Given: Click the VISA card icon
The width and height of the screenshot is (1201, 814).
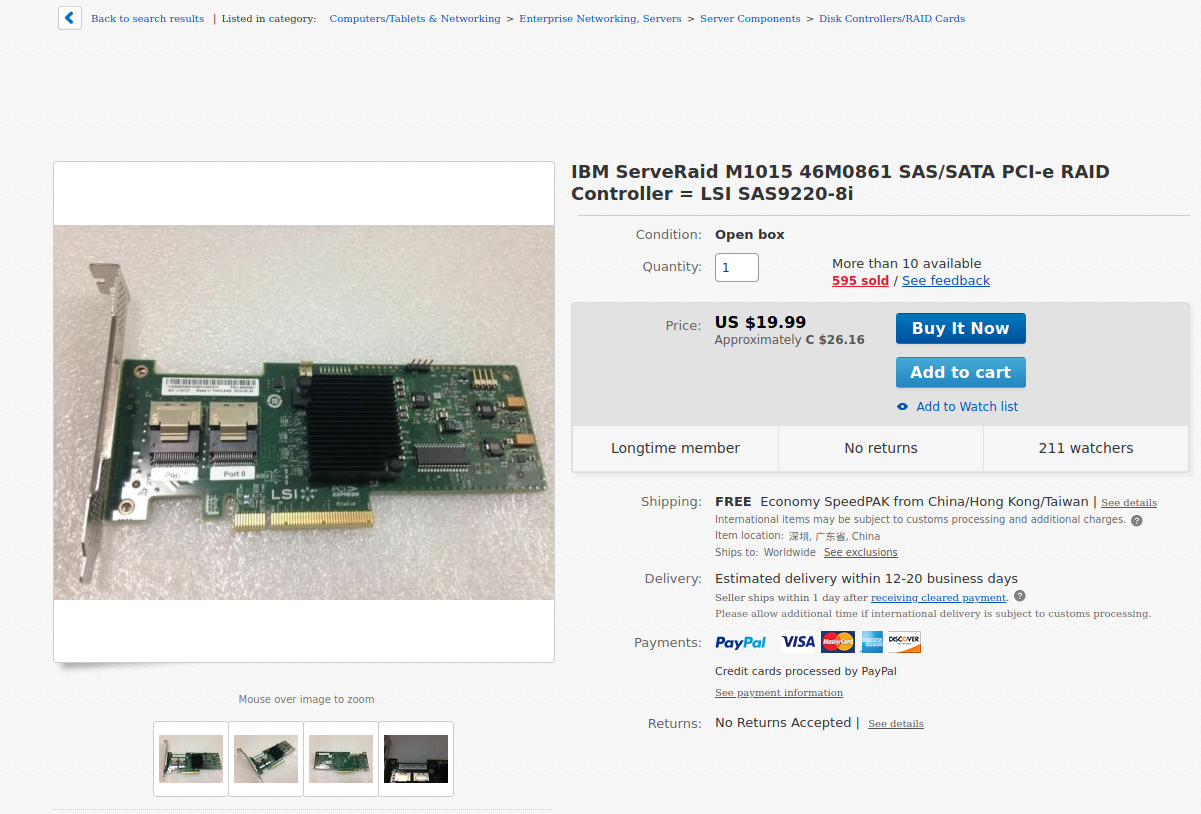Looking at the screenshot, I should pos(798,642).
